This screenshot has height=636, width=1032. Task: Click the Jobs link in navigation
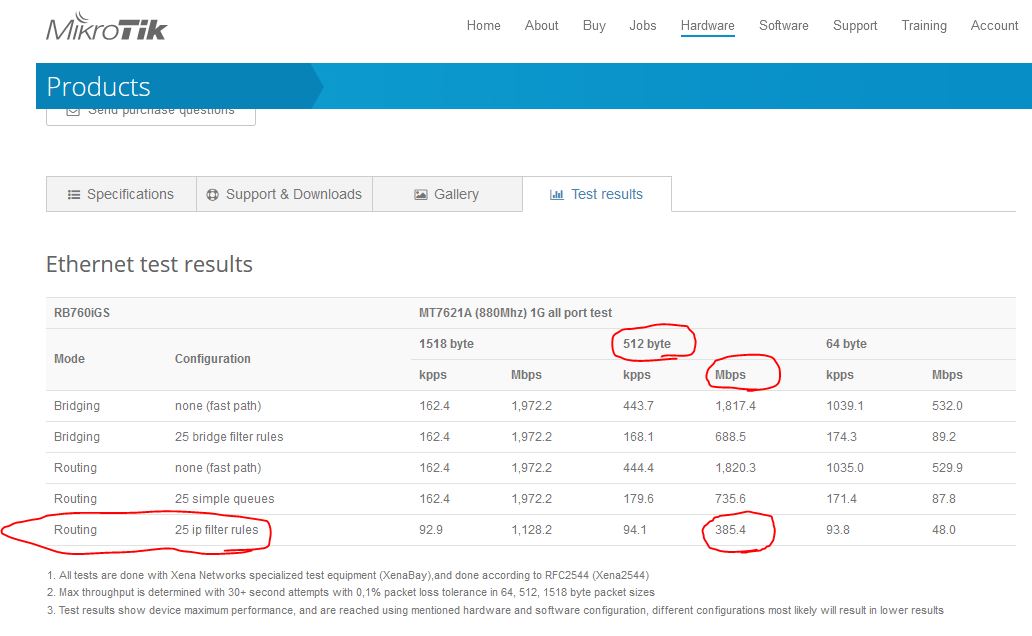(x=643, y=25)
